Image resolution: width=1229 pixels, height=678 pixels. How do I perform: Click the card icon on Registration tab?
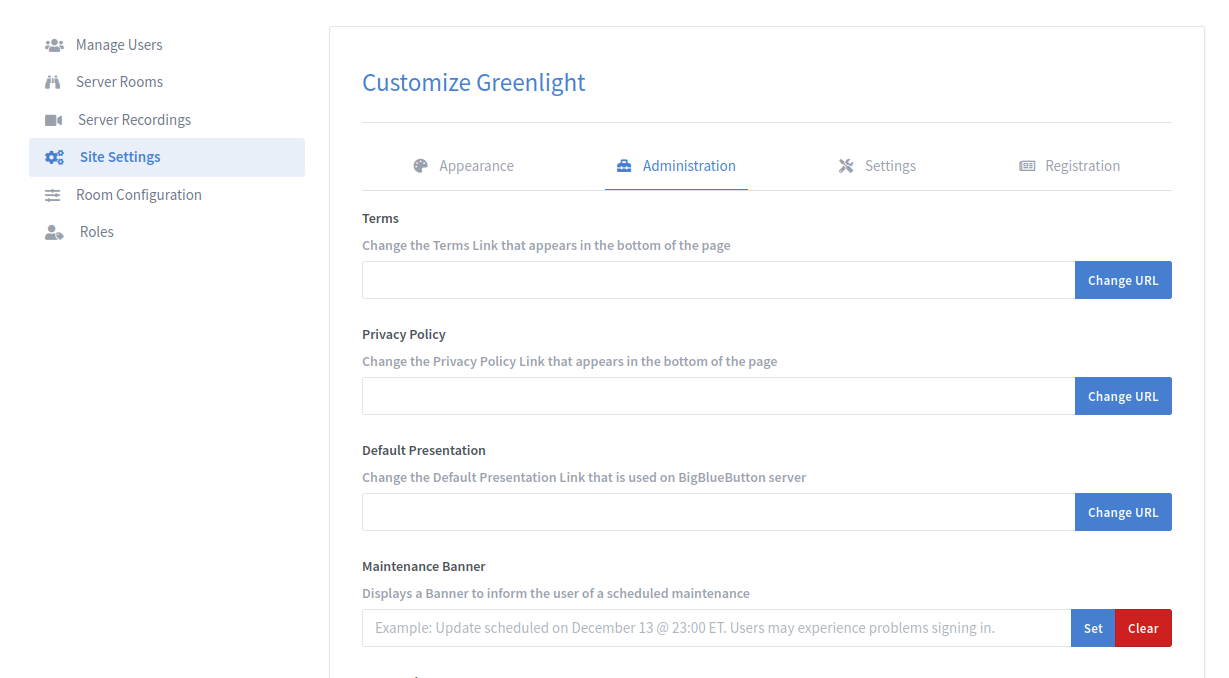1026,165
